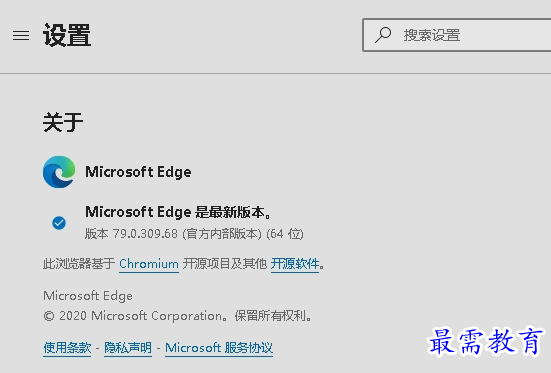This screenshot has width=551, height=373.
Task: Click the 最需教育 watermark
Action: (x=486, y=341)
